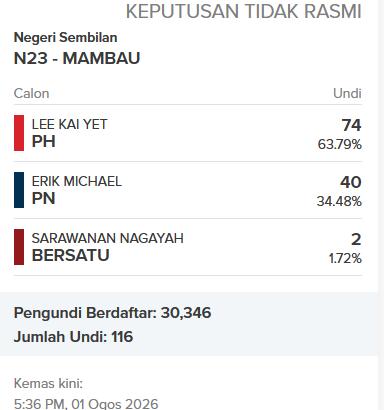This screenshot has height=410, width=384.
Task: Click the navy PN party color bar
Action: 19,190
